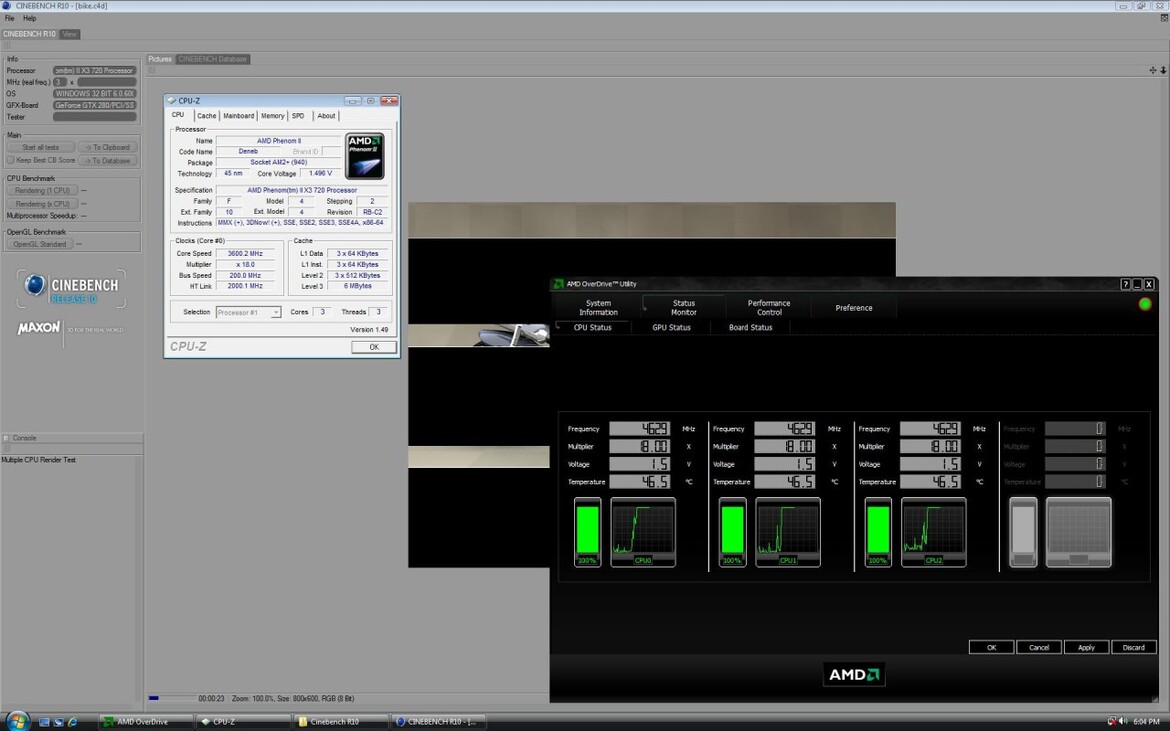1170x731 pixels.
Task: Open System Information tab in OverDrive
Action: [598, 307]
